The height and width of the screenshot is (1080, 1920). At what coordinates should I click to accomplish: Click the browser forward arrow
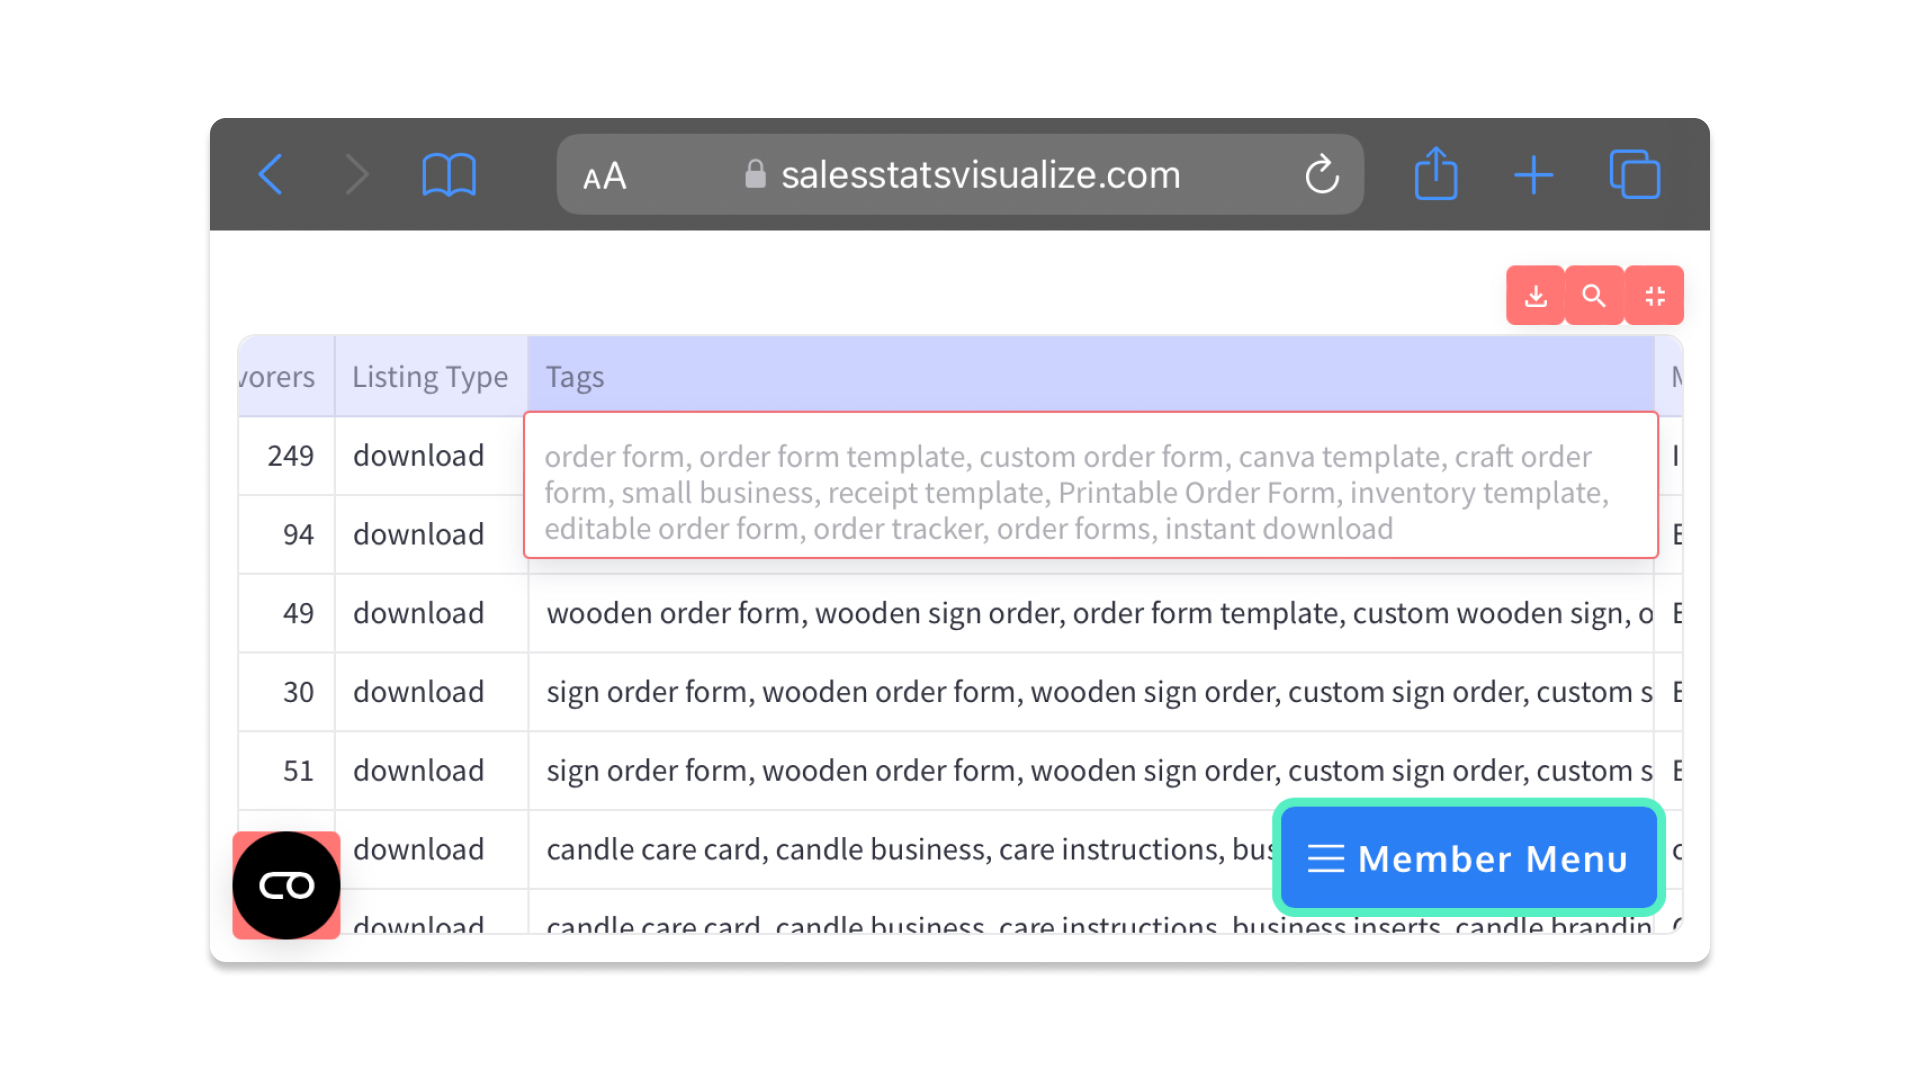click(356, 175)
